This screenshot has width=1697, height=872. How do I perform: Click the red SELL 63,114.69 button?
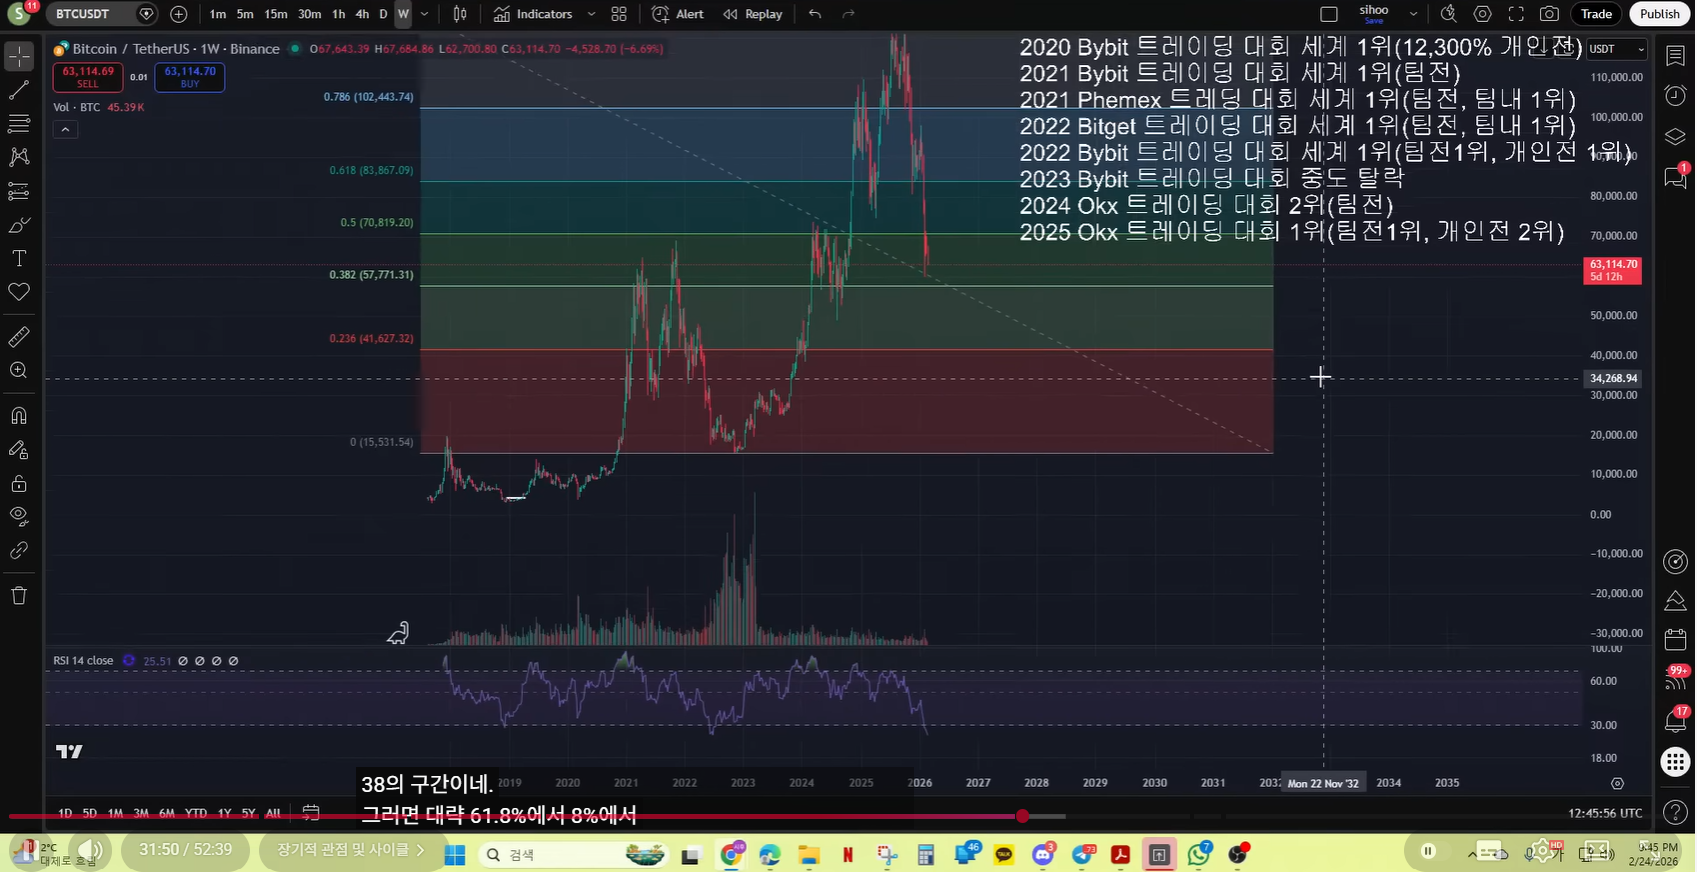pos(88,77)
